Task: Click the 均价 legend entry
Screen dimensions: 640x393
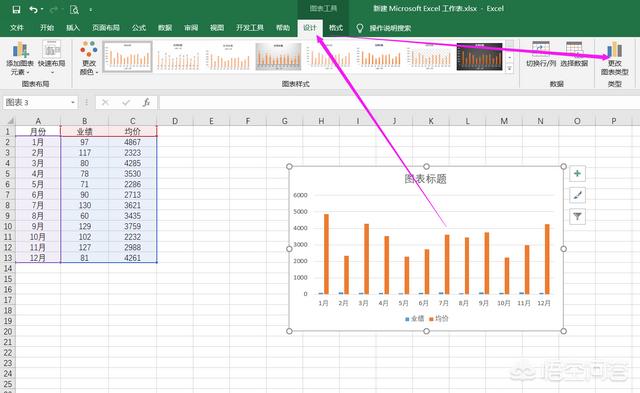Action: tap(439, 319)
